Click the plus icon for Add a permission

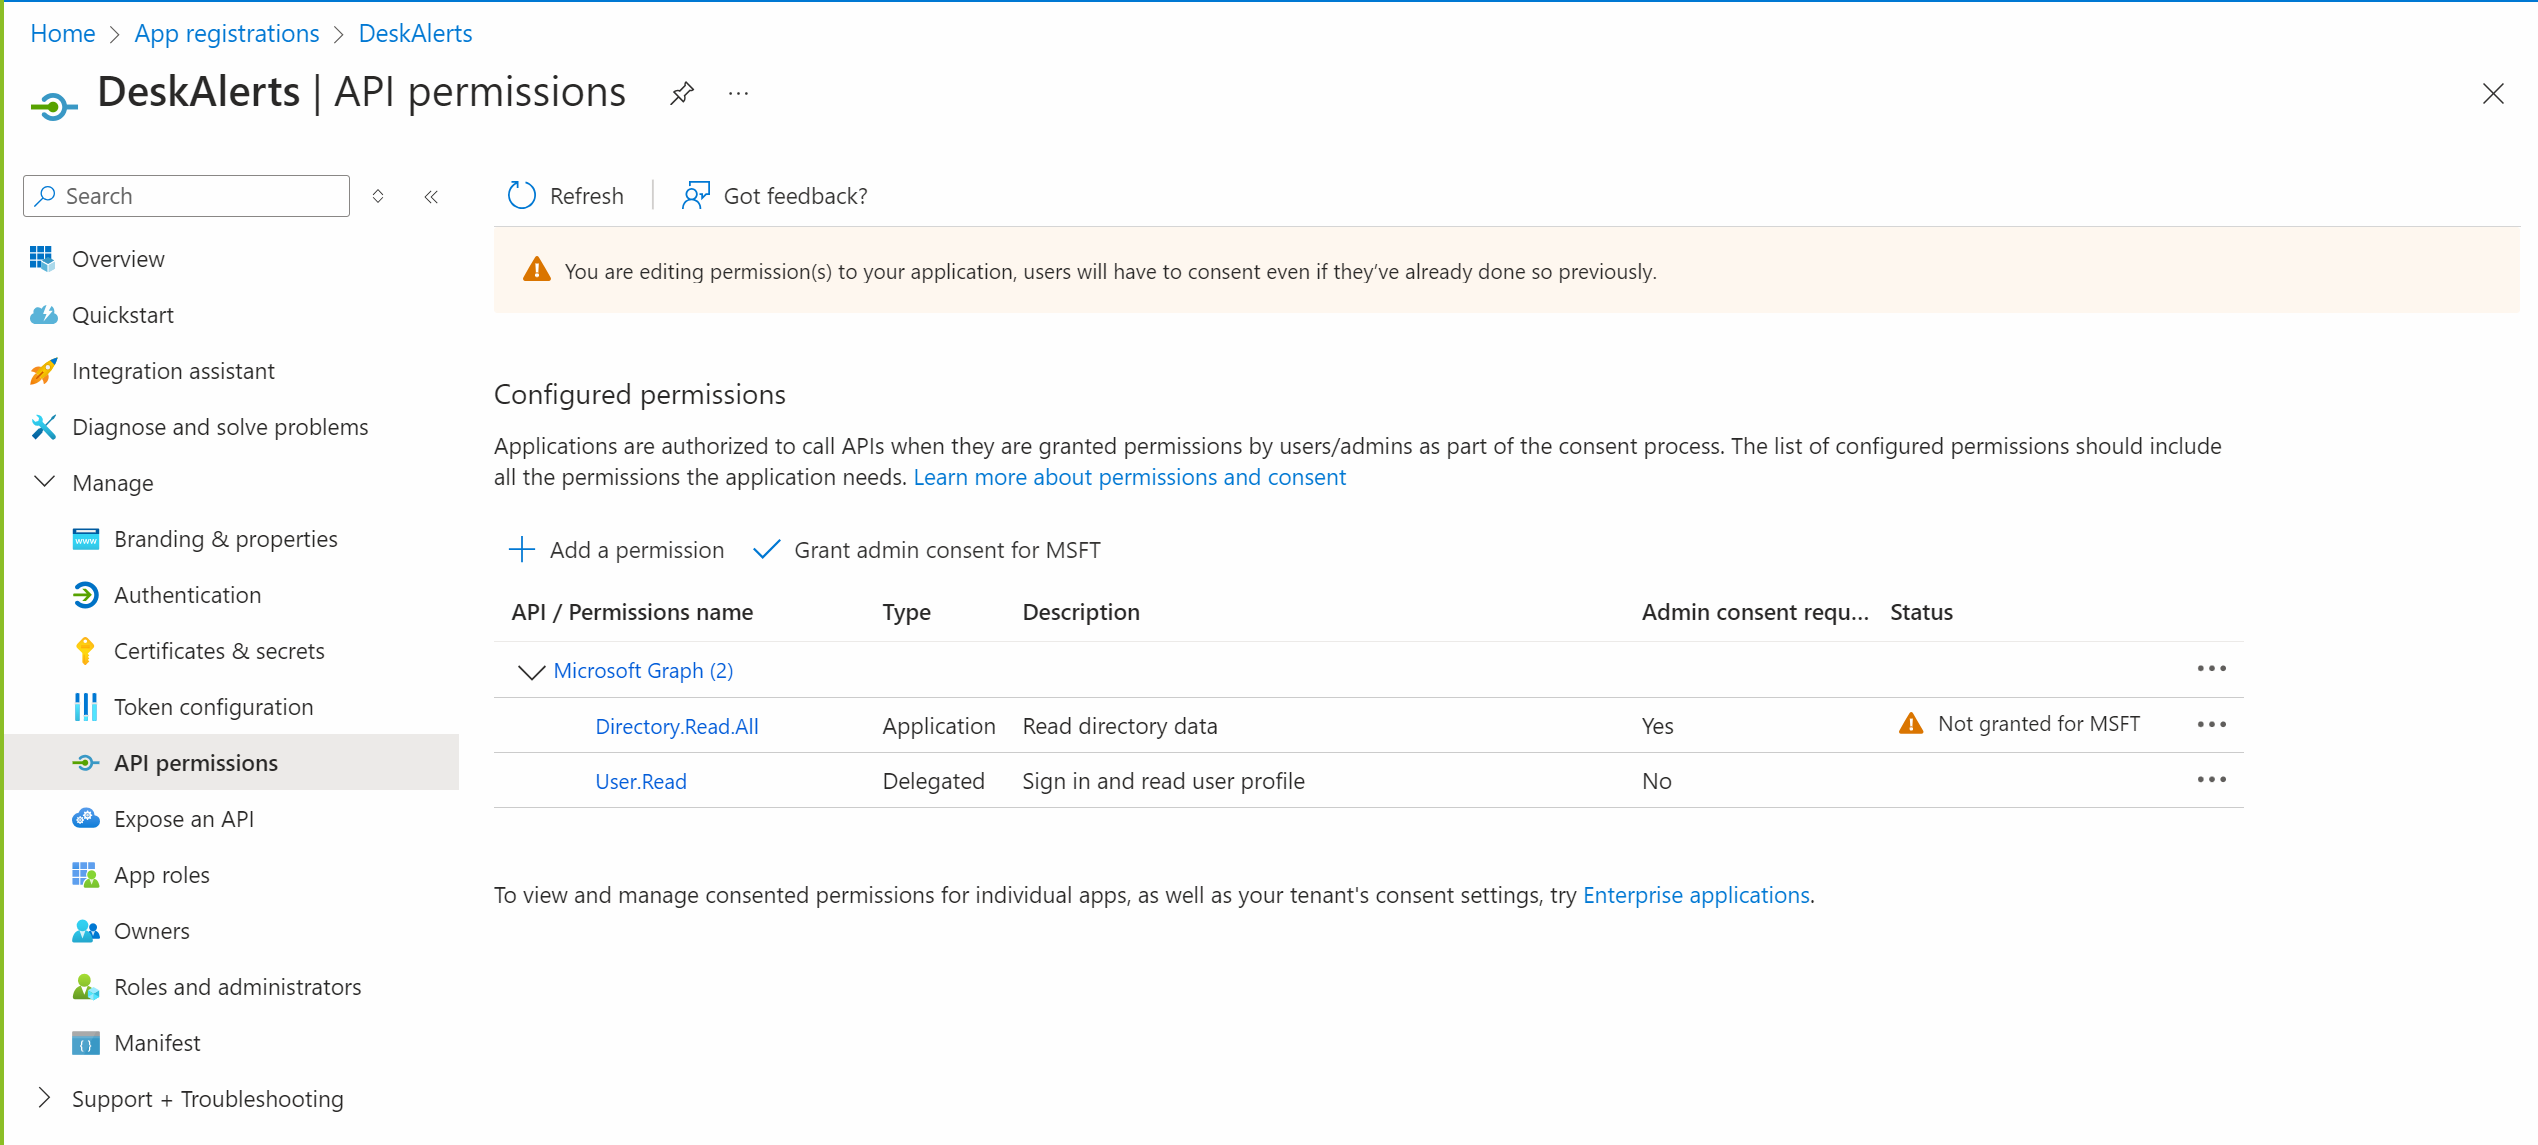[x=521, y=549]
